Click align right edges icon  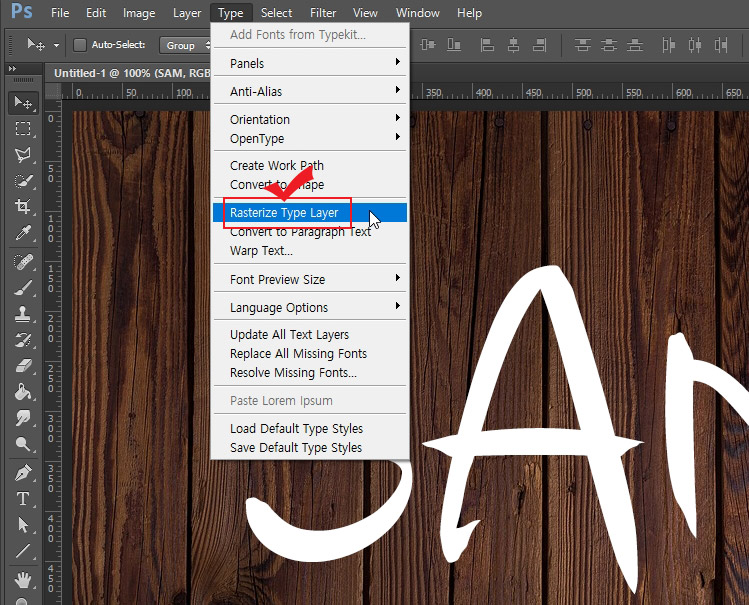click(540, 45)
